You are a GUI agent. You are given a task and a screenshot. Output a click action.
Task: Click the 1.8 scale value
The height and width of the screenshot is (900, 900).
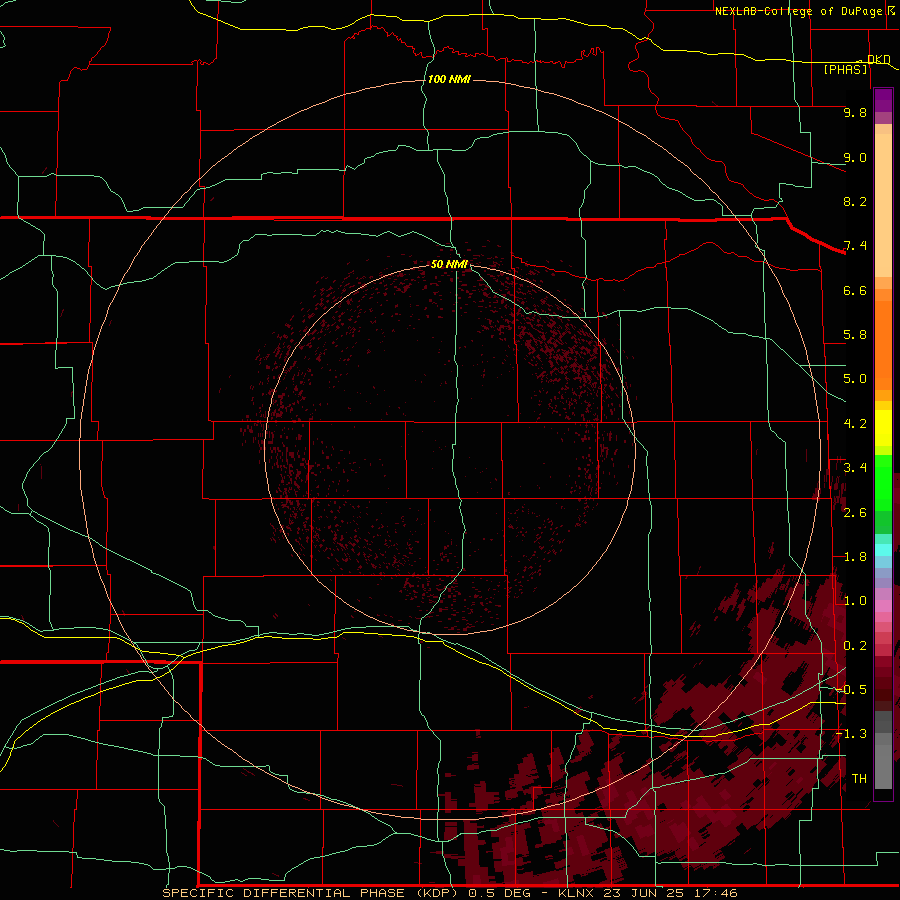click(855, 557)
